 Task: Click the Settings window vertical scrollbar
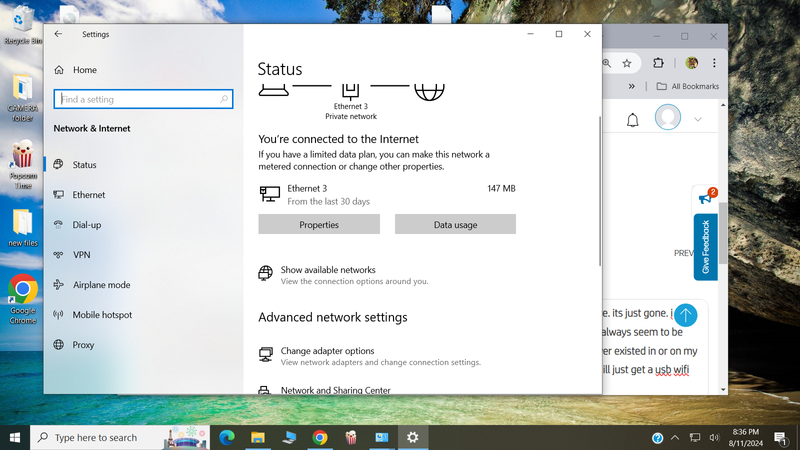[599, 191]
